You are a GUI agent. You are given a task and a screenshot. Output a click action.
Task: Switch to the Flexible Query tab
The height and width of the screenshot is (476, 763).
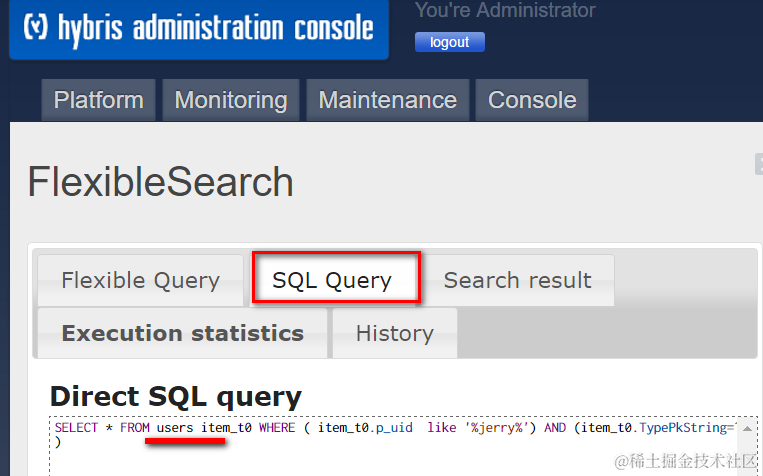140,280
